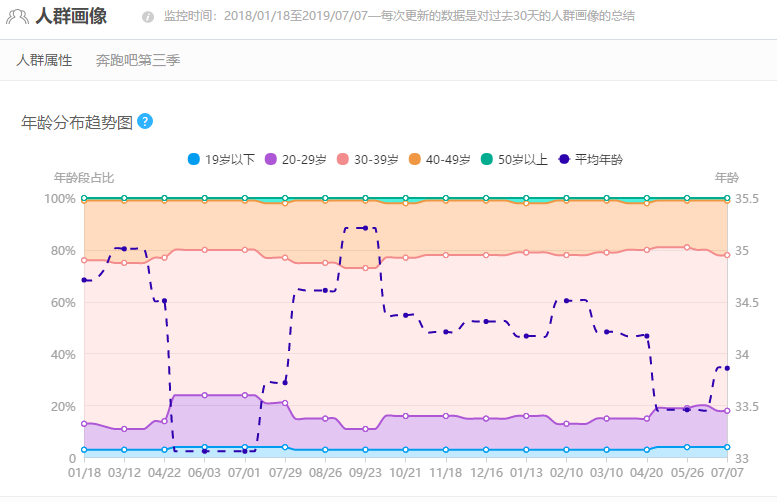The image size is (777, 502).
Task: Click the 20-29岁 data point at 06/03
Action: 205,395
